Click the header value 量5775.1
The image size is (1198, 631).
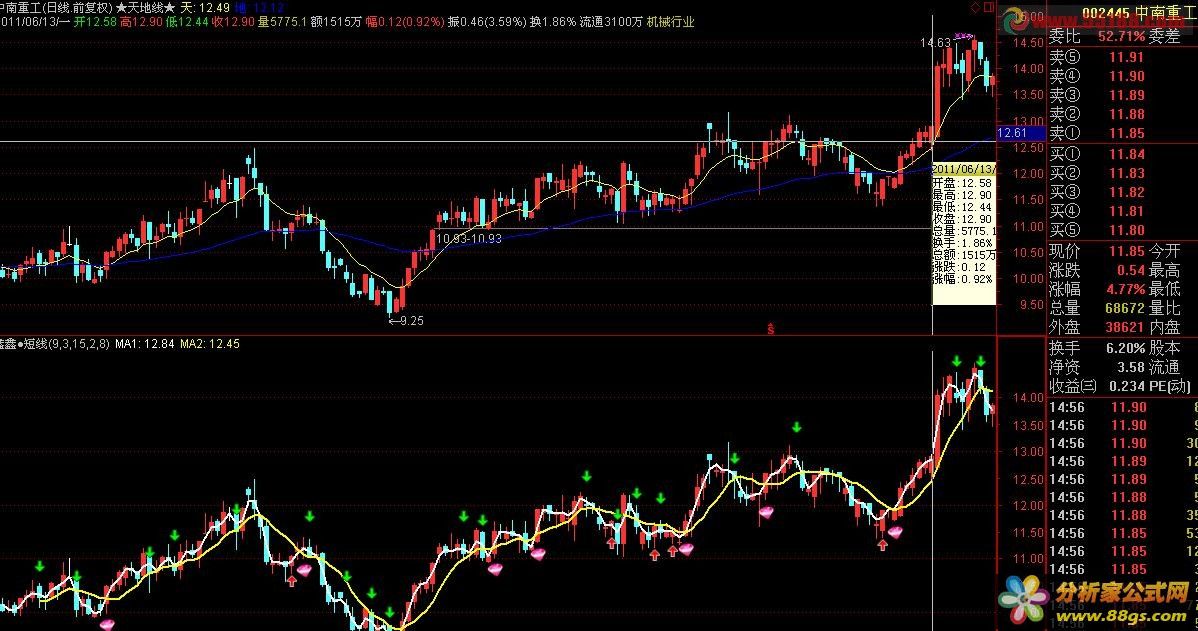282,22
